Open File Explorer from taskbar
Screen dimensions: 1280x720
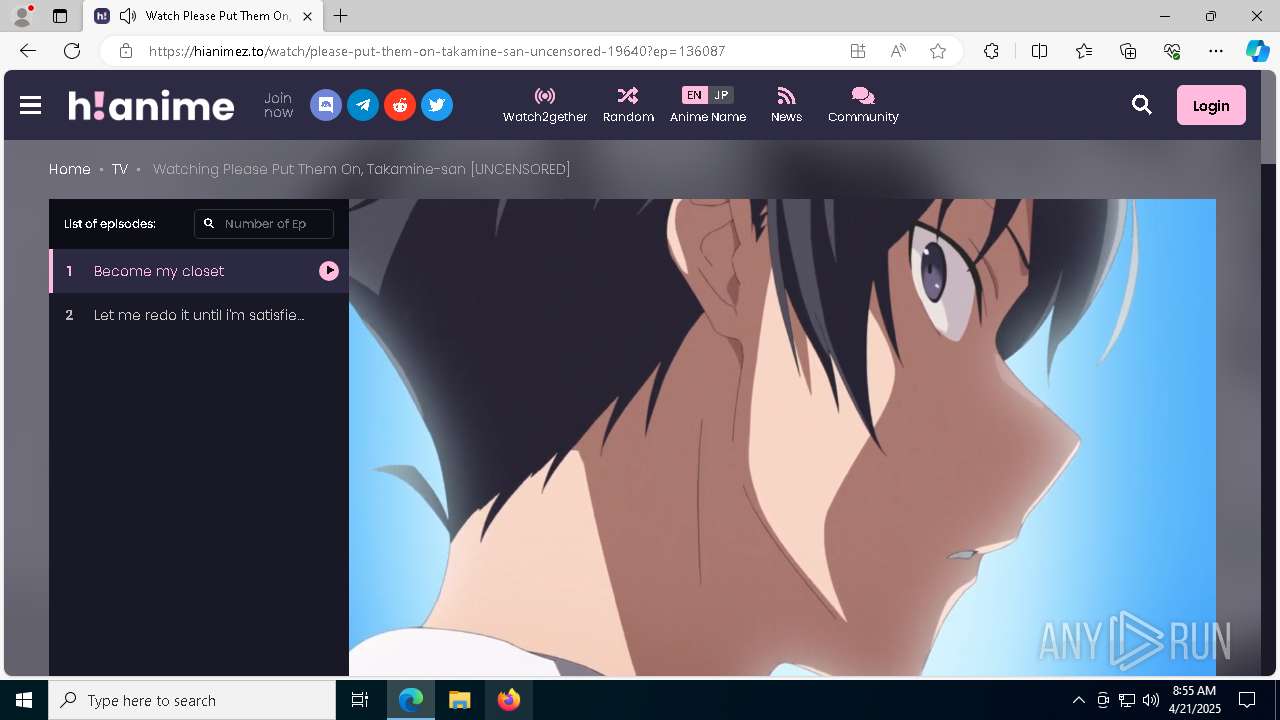[460, 700]
